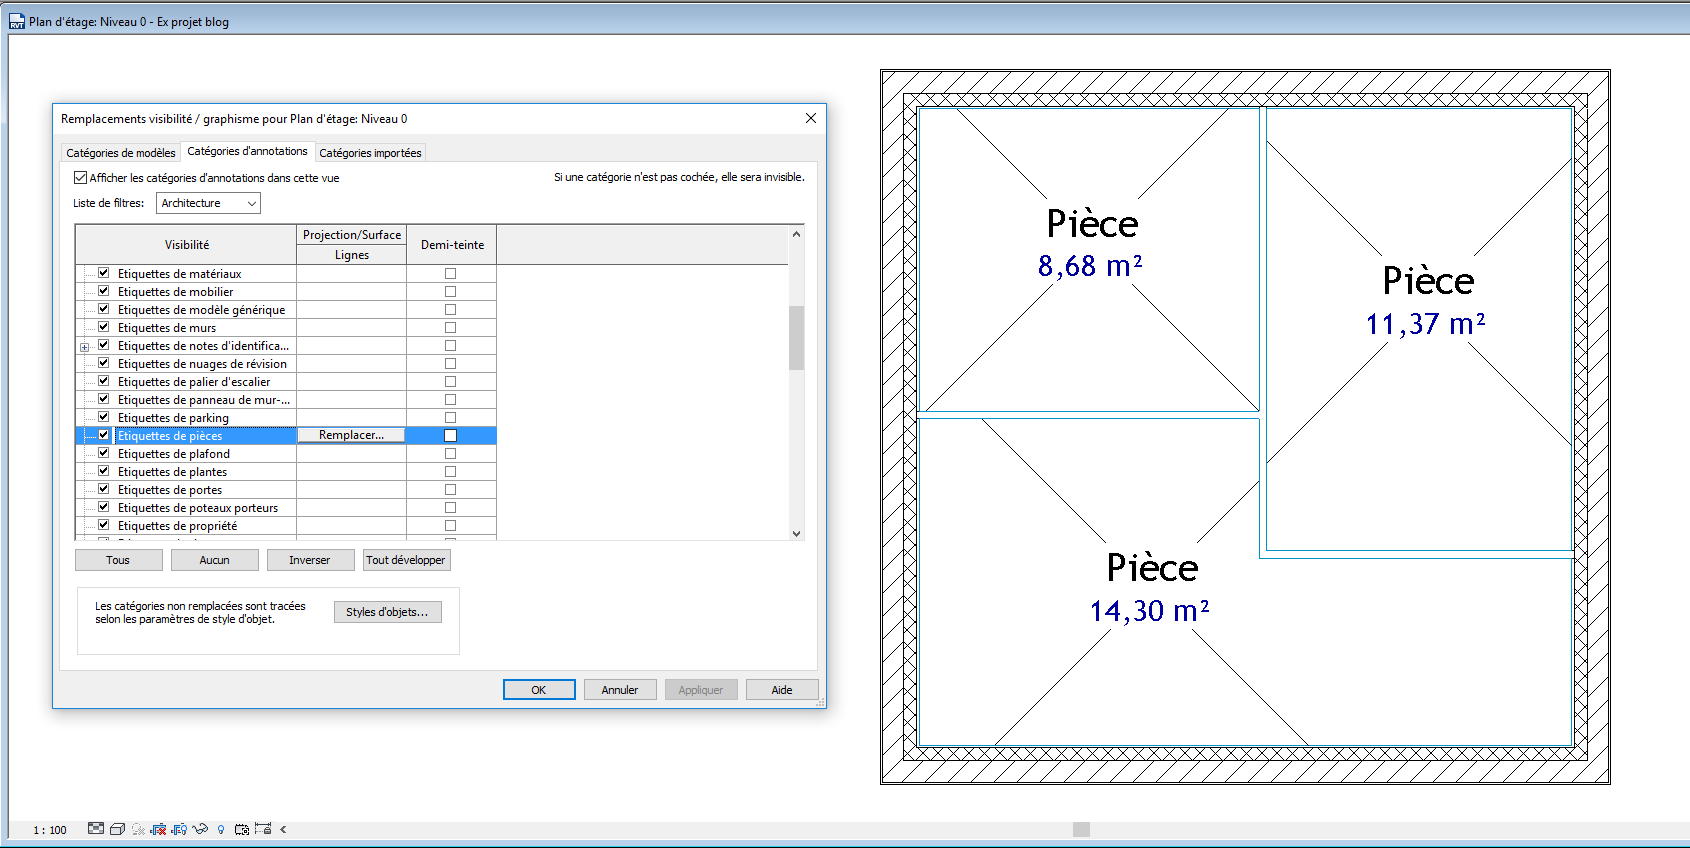Uncheck visibility of Etiquettes de mobilier
This screenshot has height=848, width=1690.
point(103,291)
